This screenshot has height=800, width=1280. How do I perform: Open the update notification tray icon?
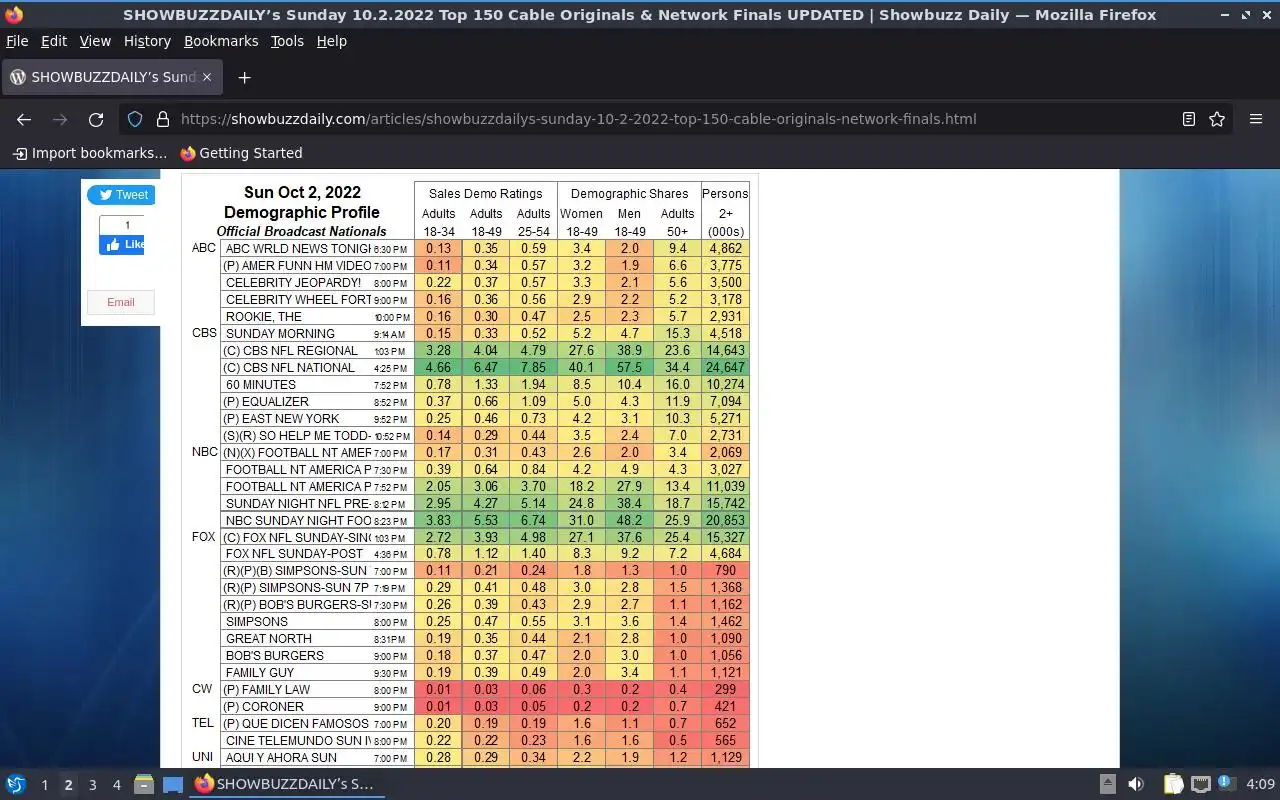[1226, 783]
